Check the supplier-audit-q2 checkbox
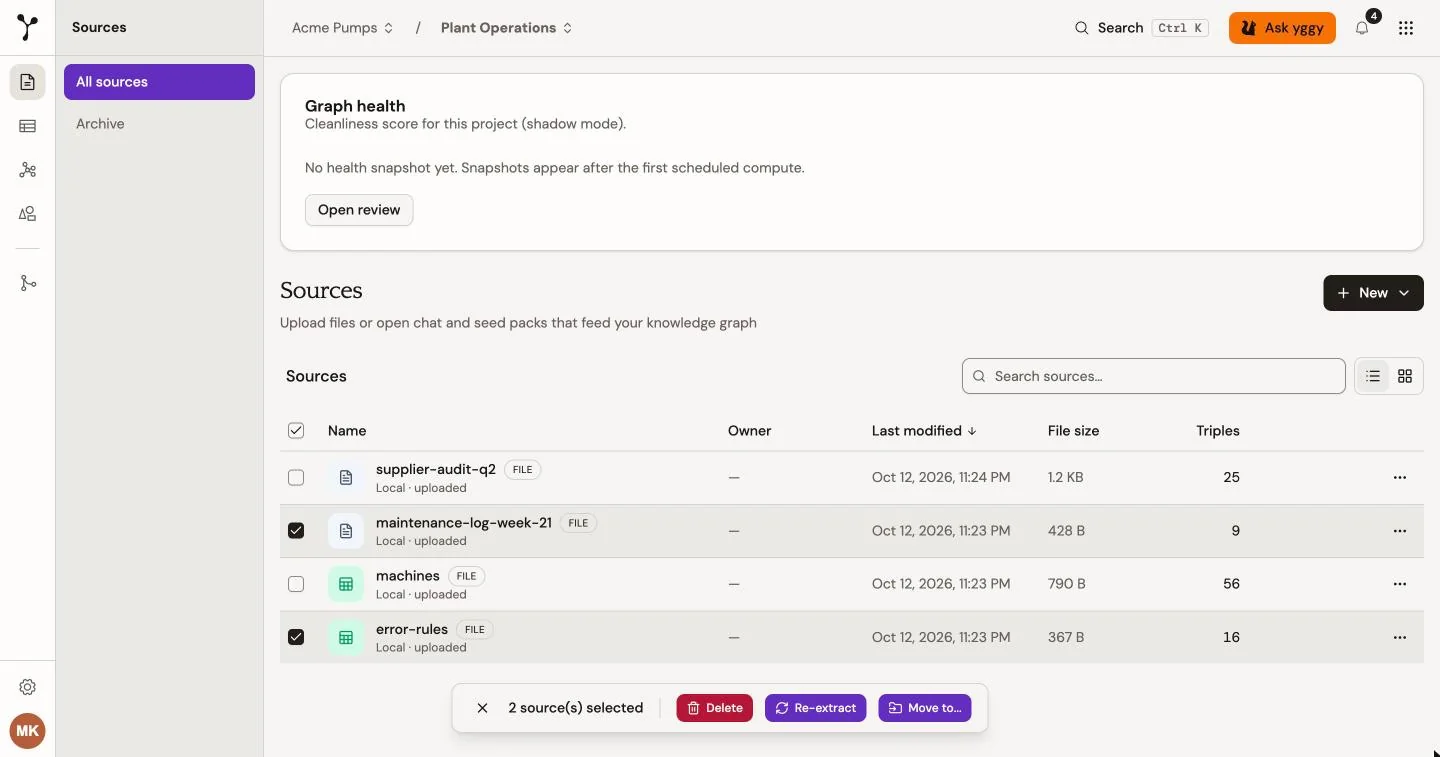Viewport: 1440px width, 757px height. point(296,478)
